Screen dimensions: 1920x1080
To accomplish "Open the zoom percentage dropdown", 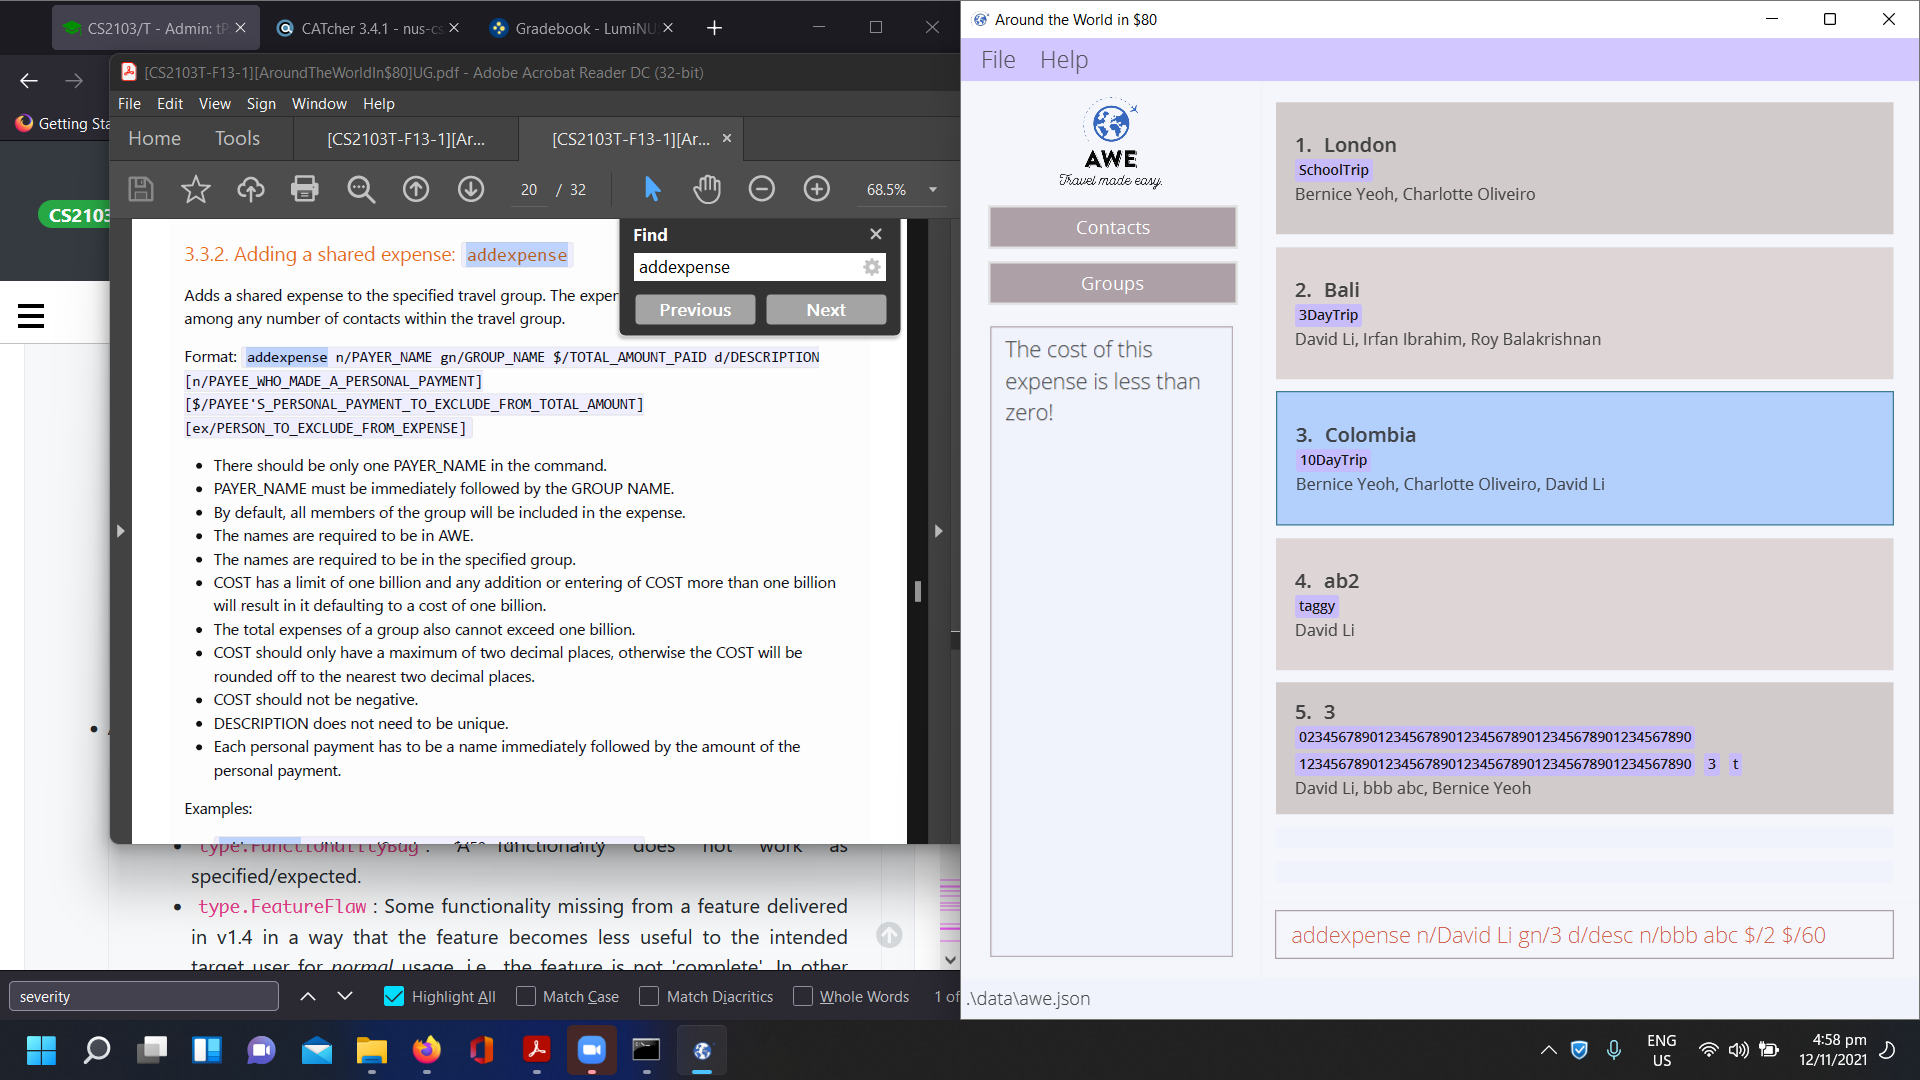I will 933,190.
